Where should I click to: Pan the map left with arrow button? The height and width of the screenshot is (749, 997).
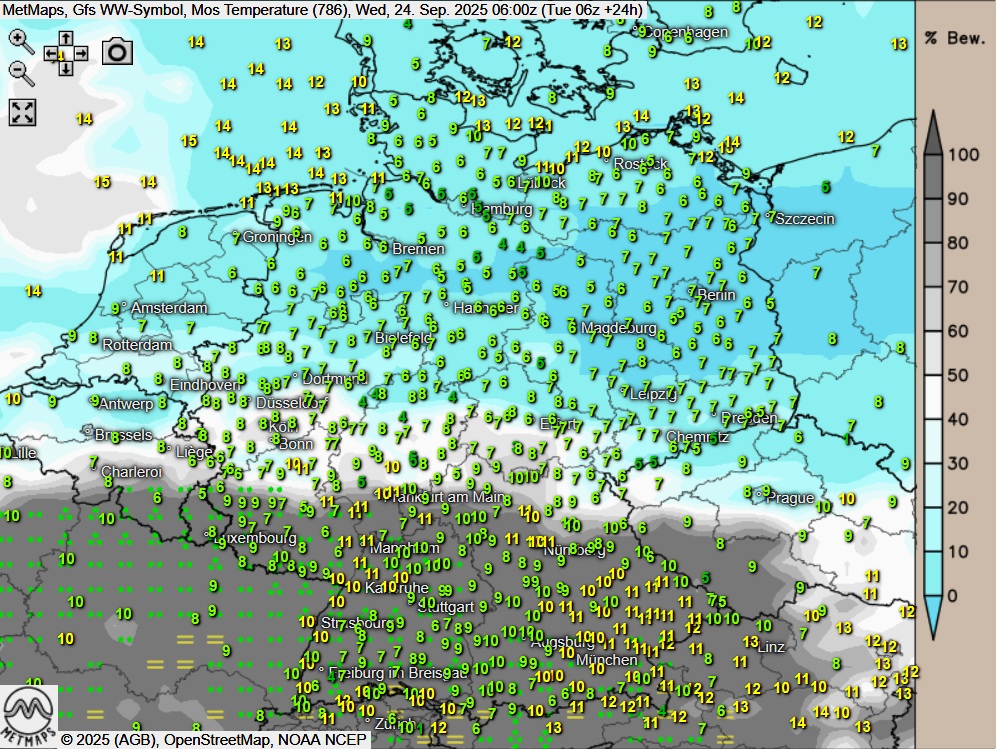[51, 54]
